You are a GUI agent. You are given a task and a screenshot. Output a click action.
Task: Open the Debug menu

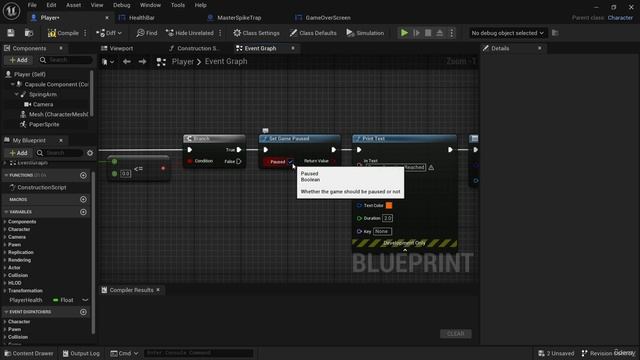122,5
